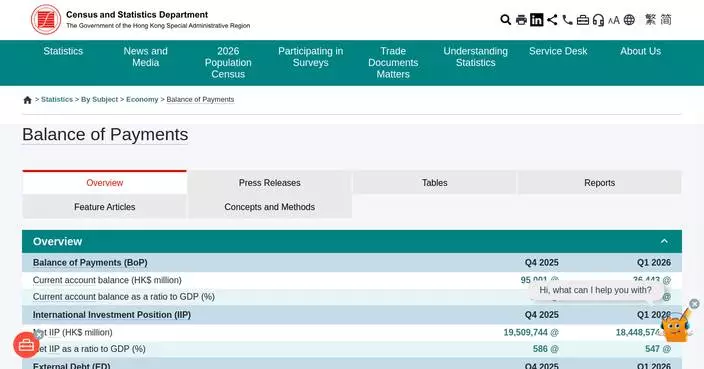Open the News and Media menu
This screenshot has height=369, width=704.
coord(145,57)
